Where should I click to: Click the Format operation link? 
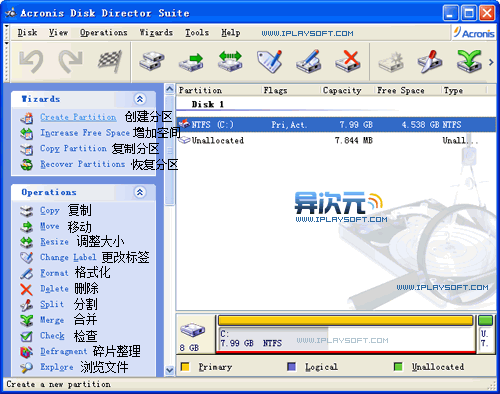(54, 273)
